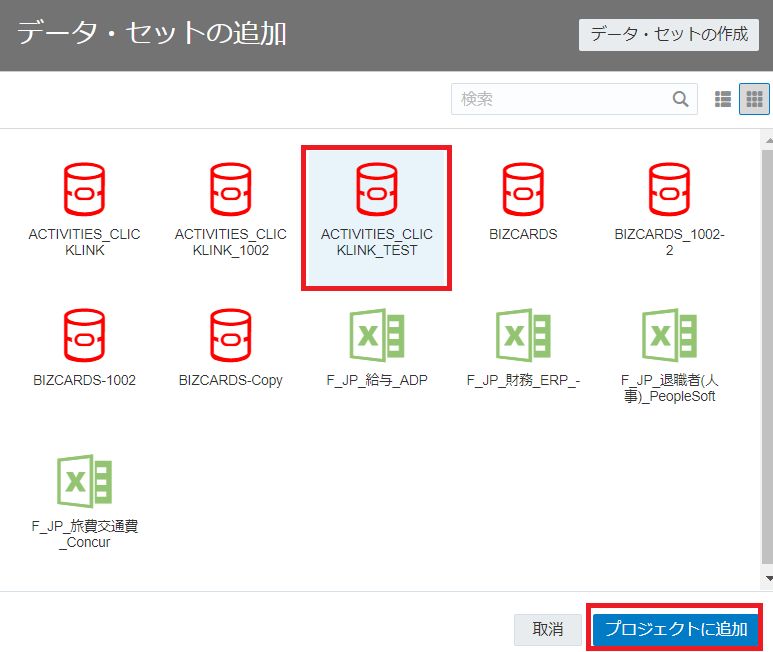
Task: Click the BIZCARDS name label
Action: click(523, 234)
